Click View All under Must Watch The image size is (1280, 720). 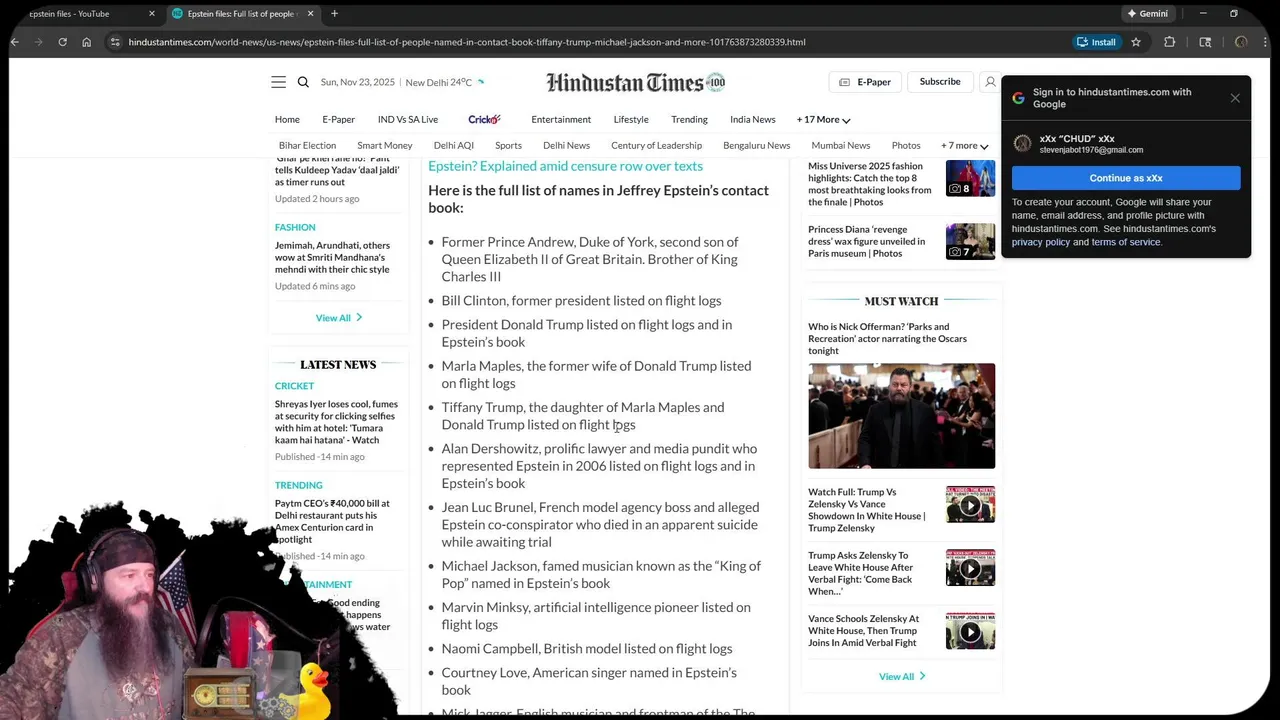[x=902, y=677]
